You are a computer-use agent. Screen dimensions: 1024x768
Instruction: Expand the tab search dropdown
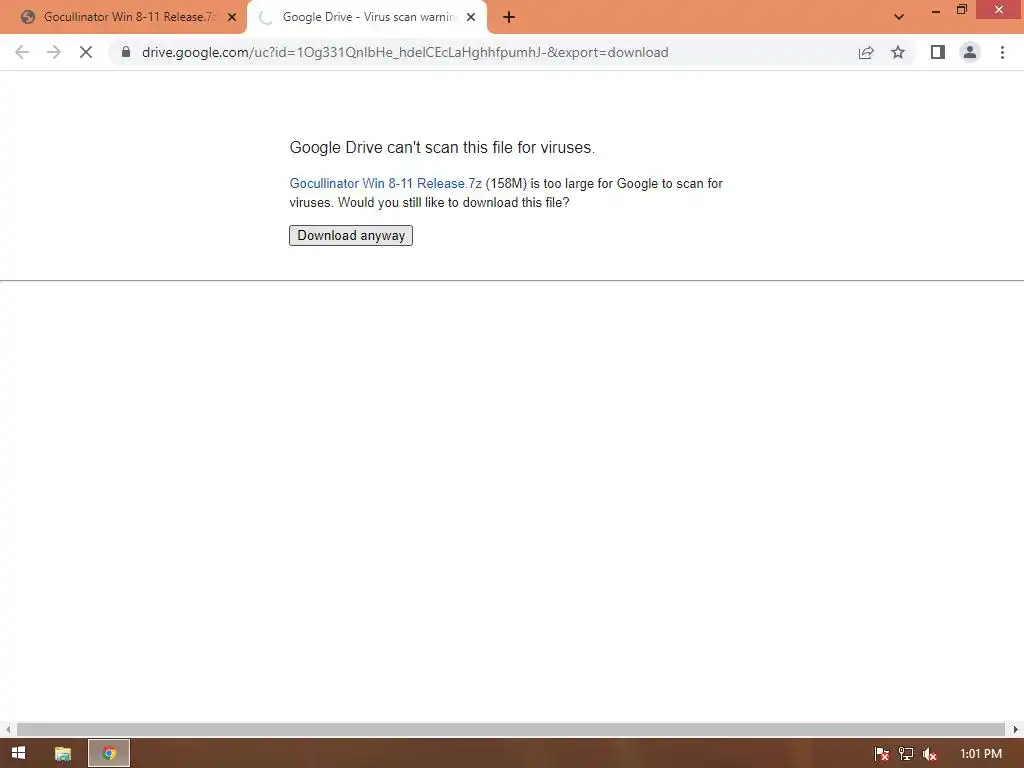point(899,17)
